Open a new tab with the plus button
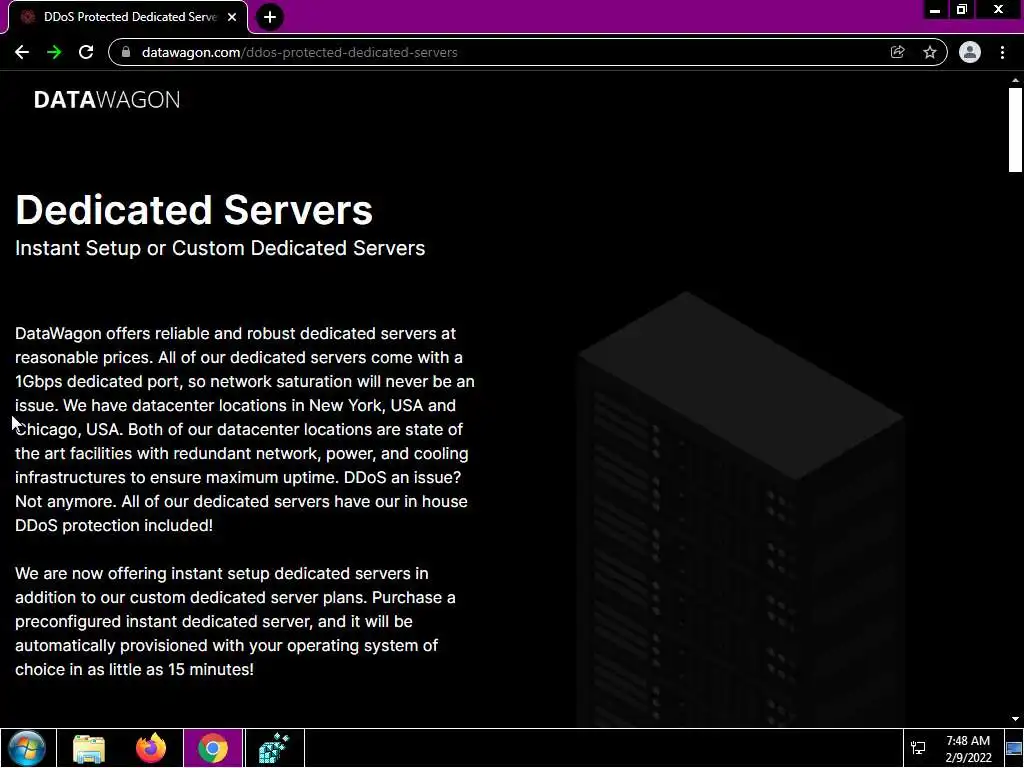 pyautogui.click(x=270, y=17)
